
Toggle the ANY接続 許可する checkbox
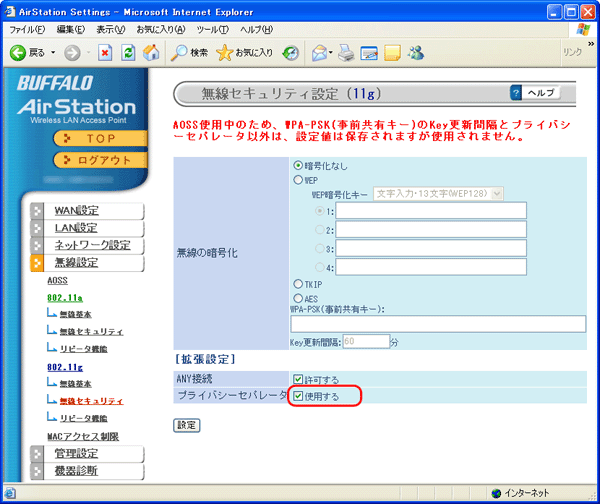point(298,379)
